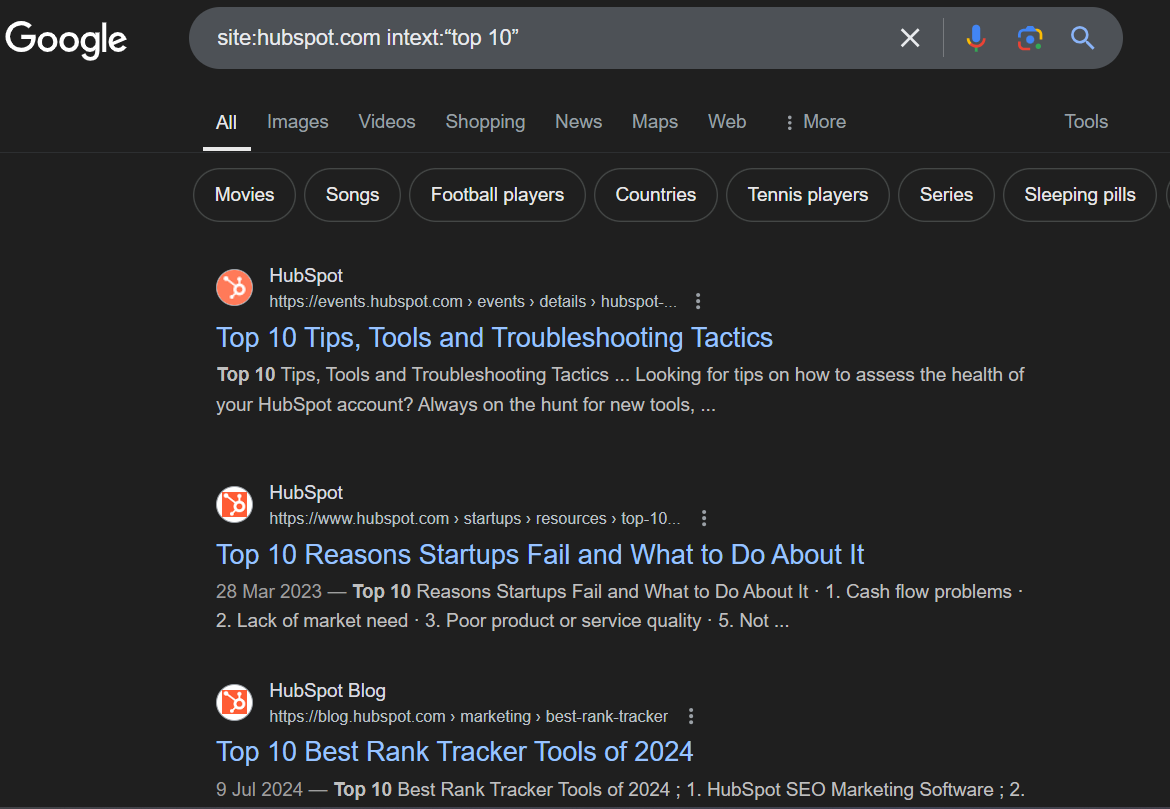Select Series chip
The height and width of the screenshot is (809, 1170).
coord(946,195)
